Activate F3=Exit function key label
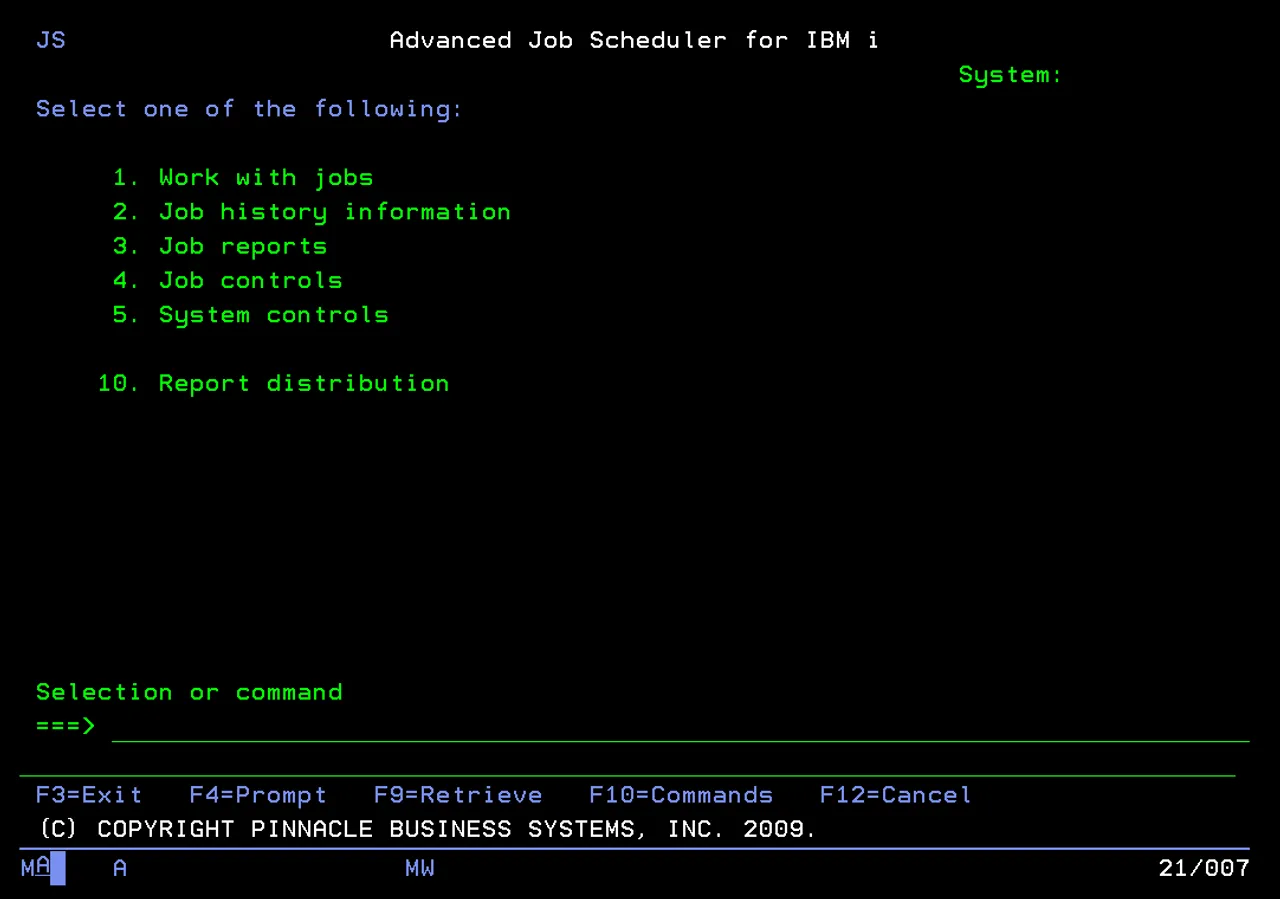 pos(88,794)
